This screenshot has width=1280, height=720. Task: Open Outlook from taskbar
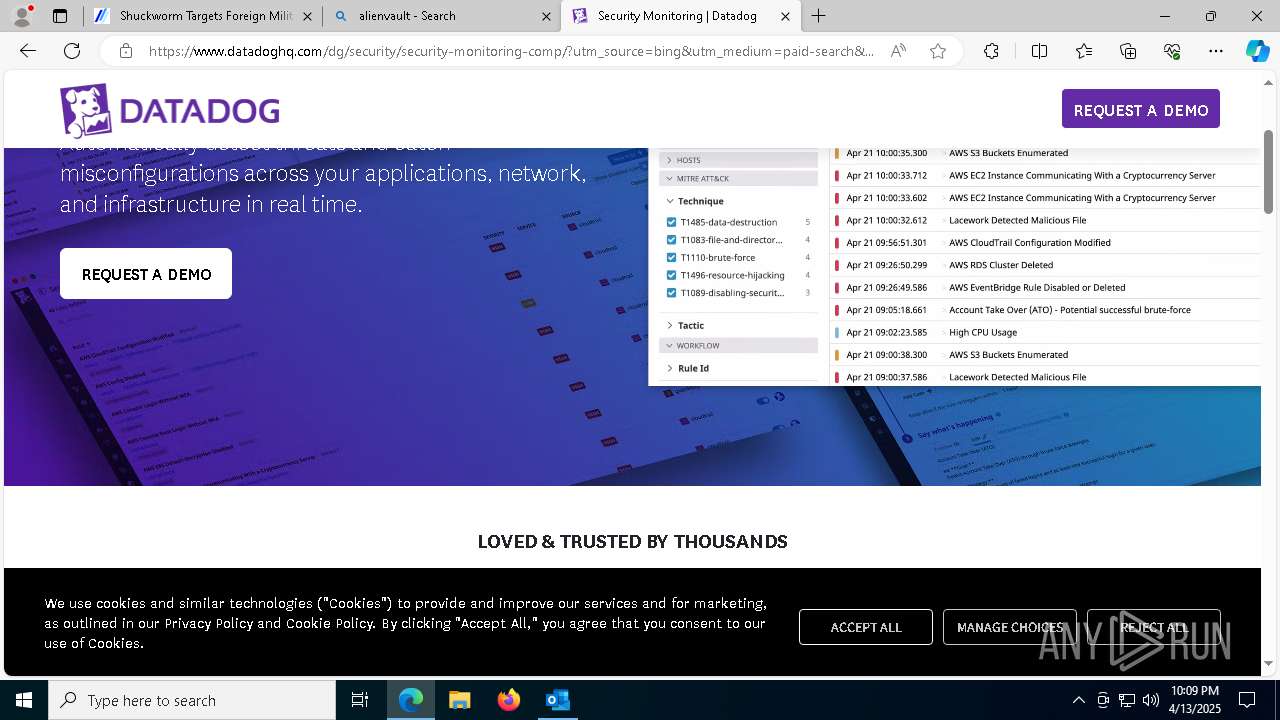(x=557, y=700)
